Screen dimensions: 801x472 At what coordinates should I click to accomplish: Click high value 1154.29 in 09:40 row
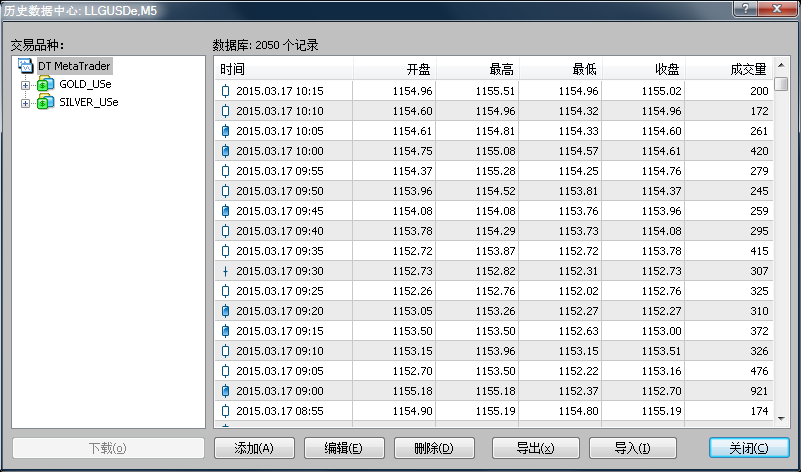coord(496,231)
